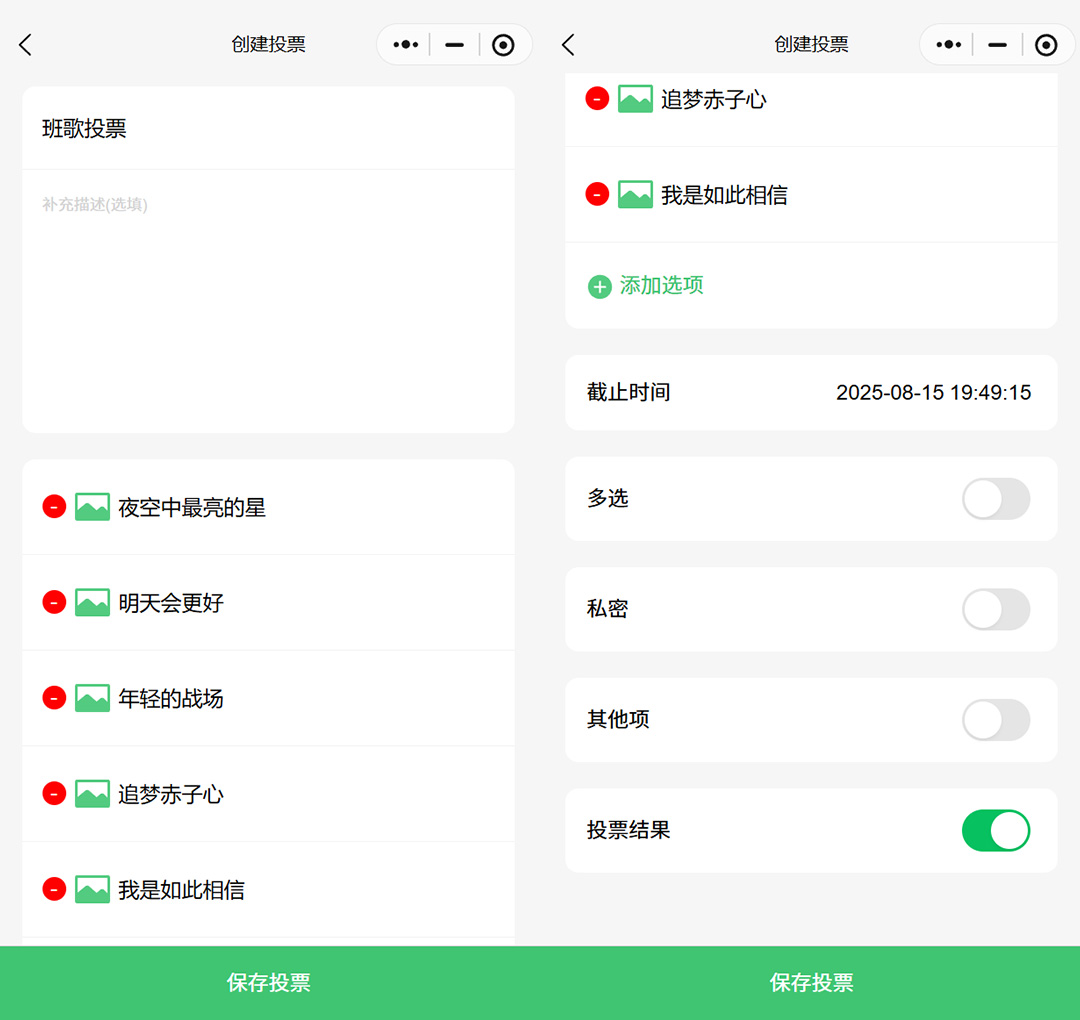Tap the circular close icon in left panel header
Viewport: 1080px width, 1020px height.
tap(503, 45)
